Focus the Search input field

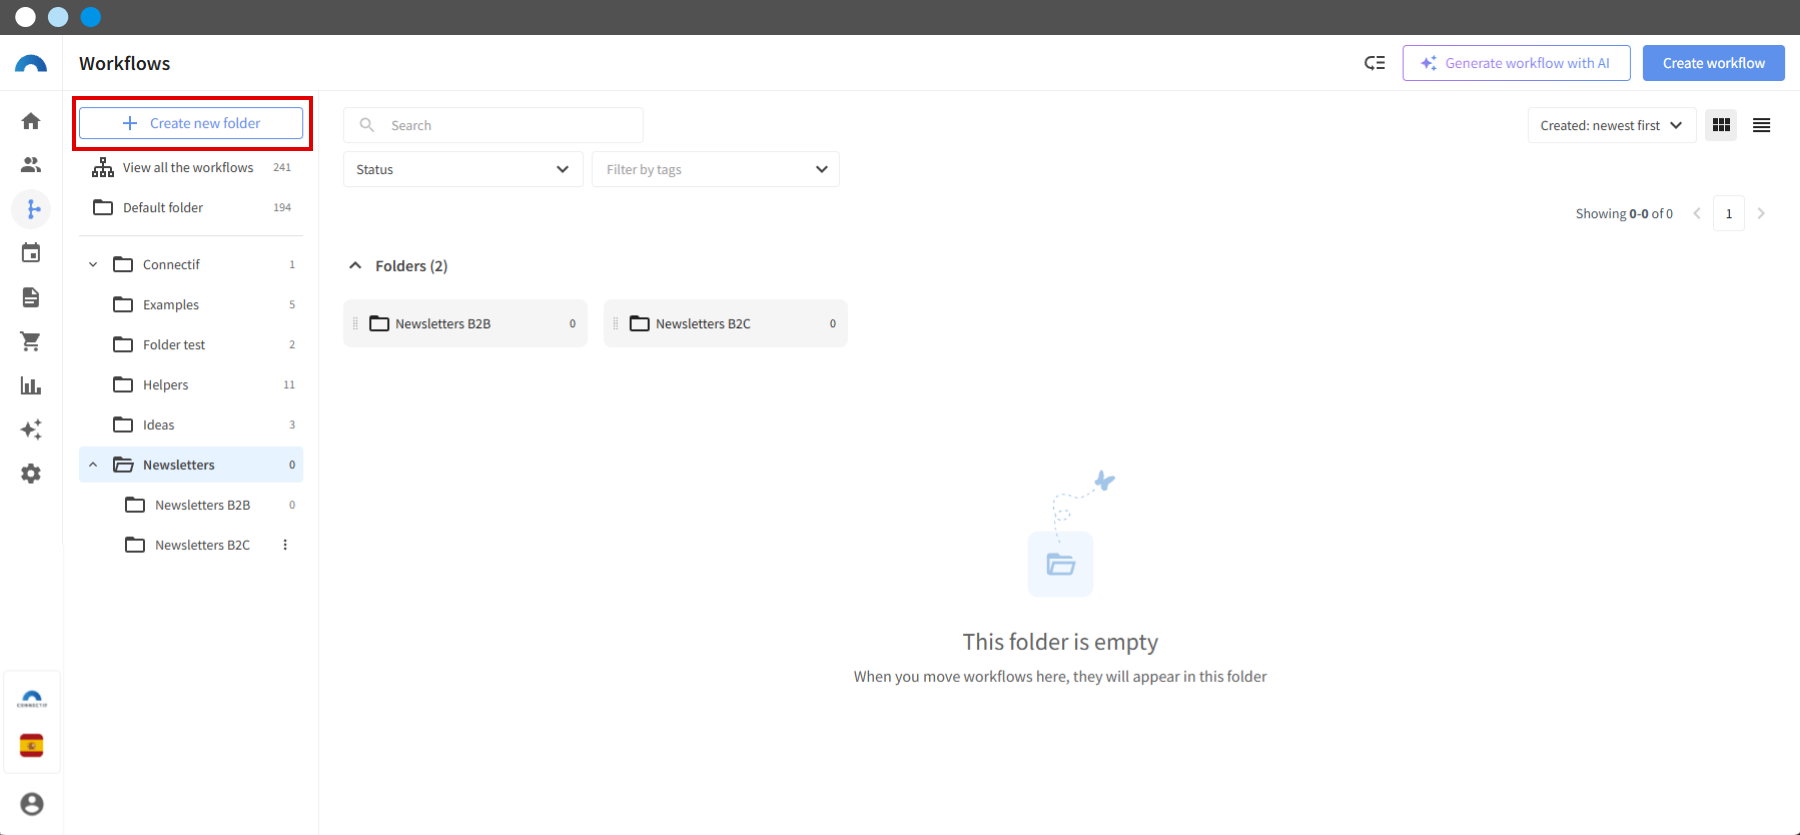point(493,125)
